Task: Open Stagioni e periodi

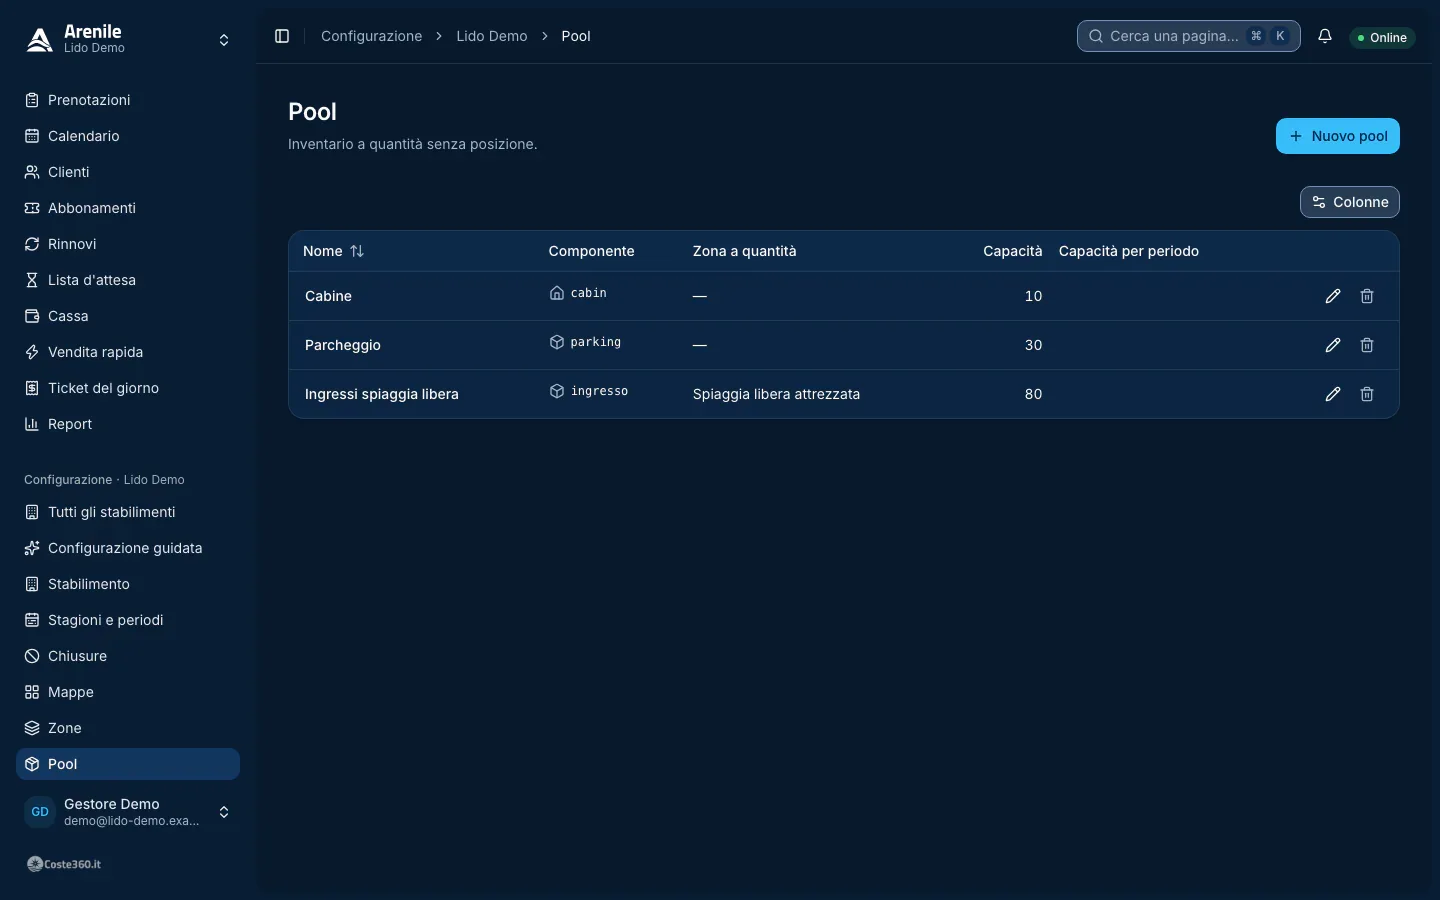Action: point(128,620)
